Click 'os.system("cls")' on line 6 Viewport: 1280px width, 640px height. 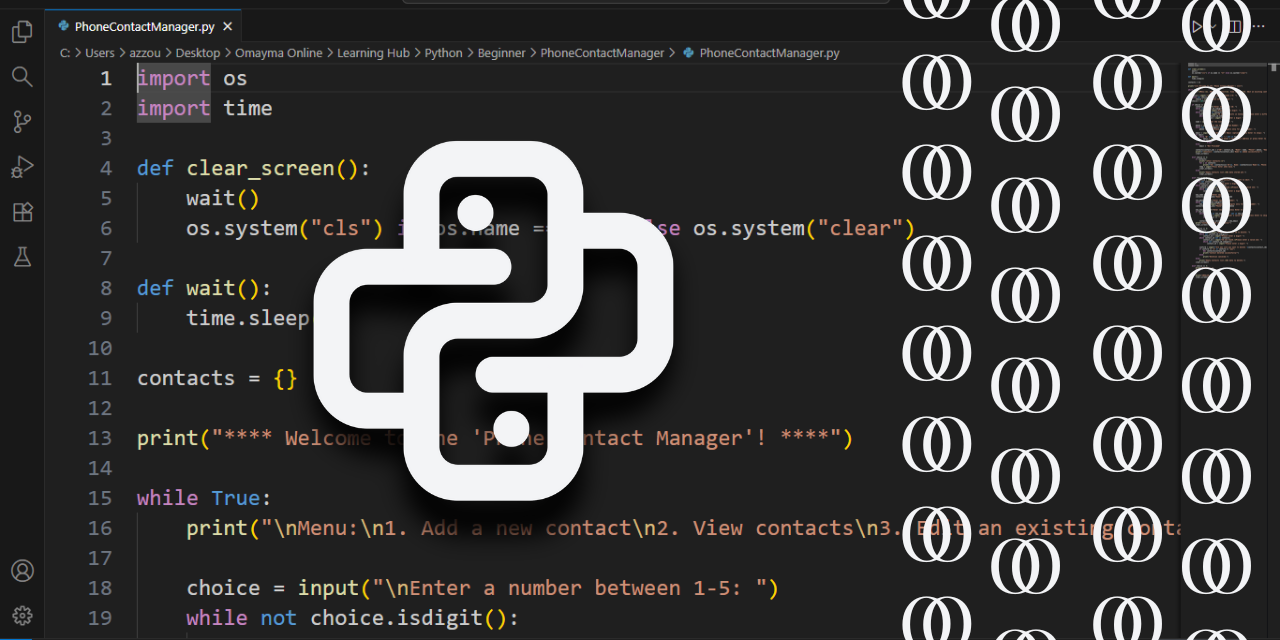(285, 228)
